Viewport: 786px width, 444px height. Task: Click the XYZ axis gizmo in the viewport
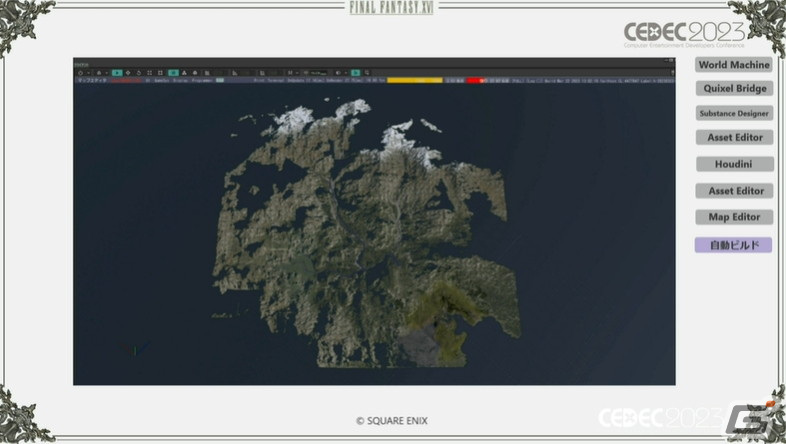click(134, 349)
